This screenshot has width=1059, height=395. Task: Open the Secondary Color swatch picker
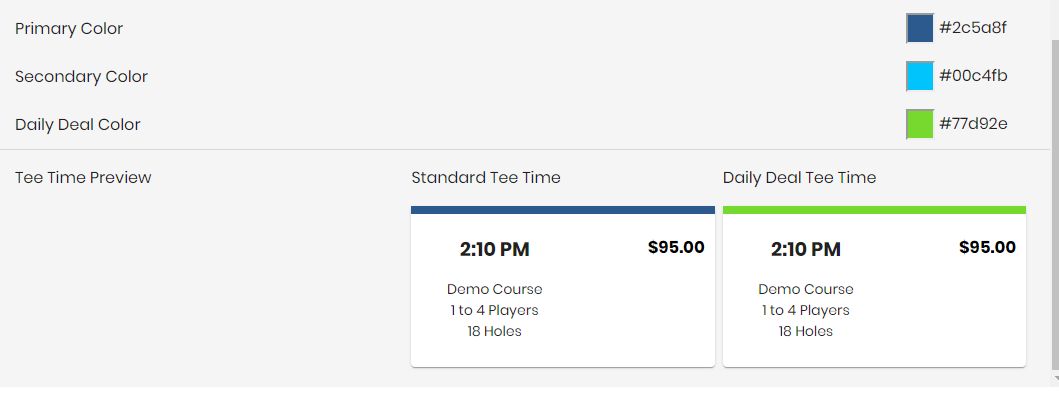(920, 76)
